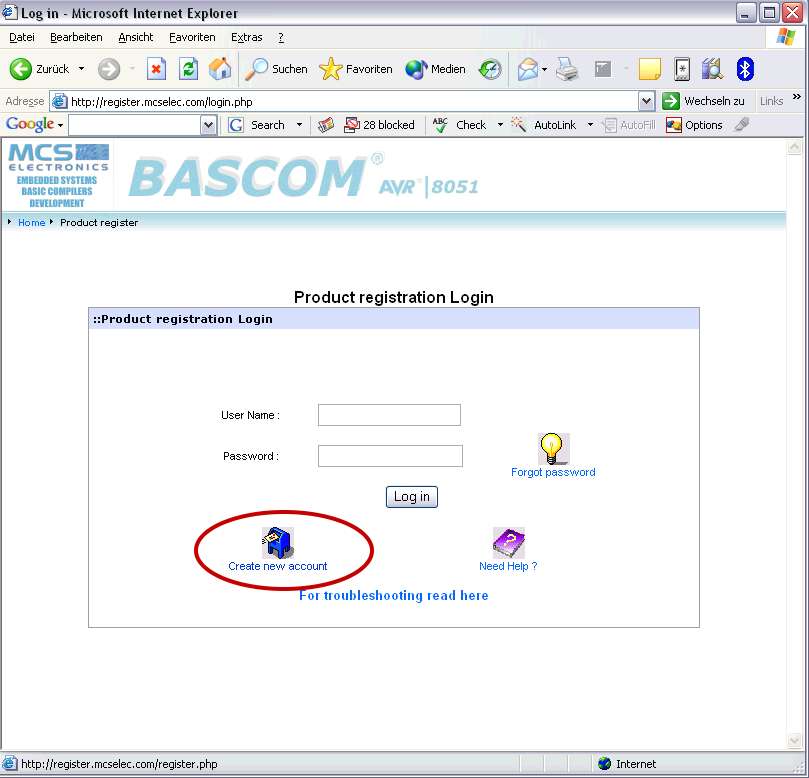This screenshot has width=809, height=778.
Task: Click the lightbulb Forgot password icon
Action: 553,448
